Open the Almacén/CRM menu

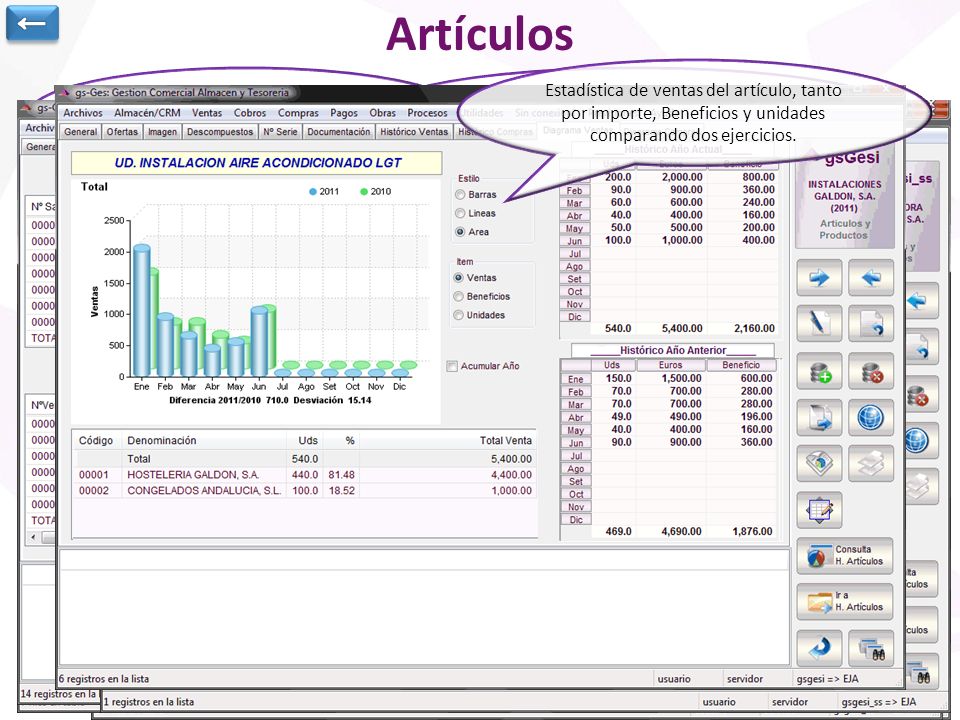[147, 113]
